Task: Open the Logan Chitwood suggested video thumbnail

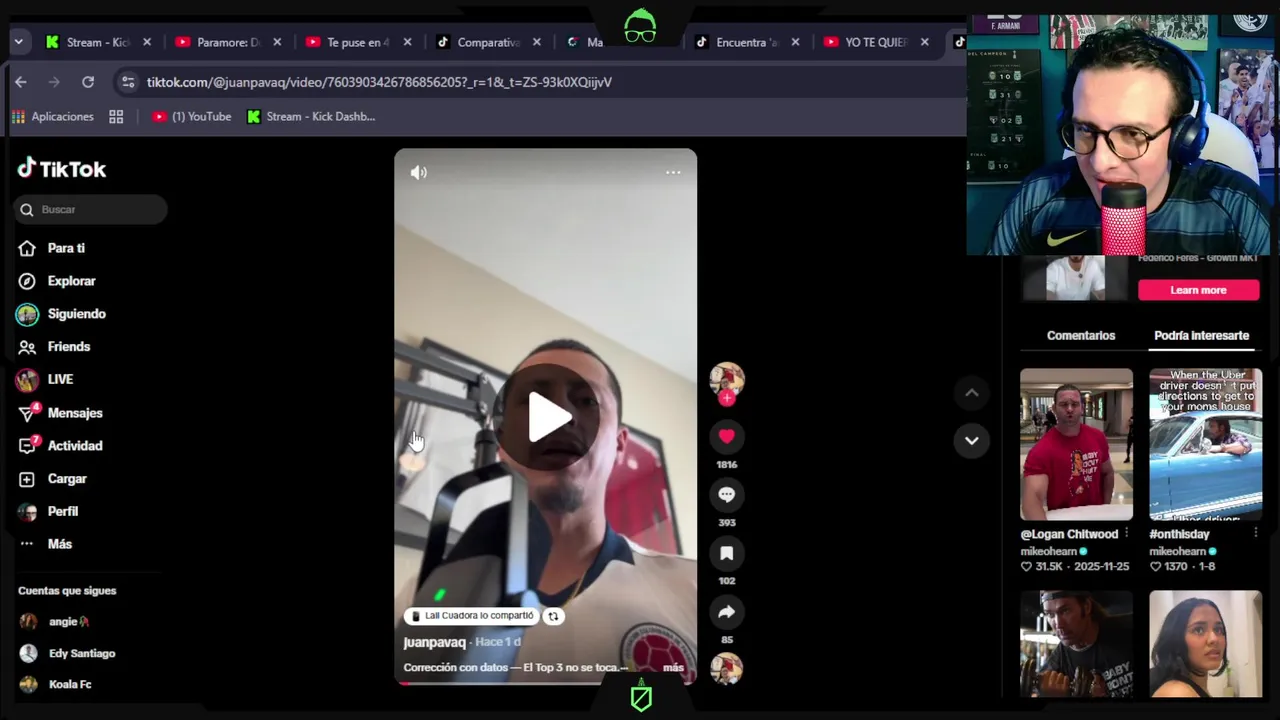Action: pyautogui.click(x=1076, y=444)
